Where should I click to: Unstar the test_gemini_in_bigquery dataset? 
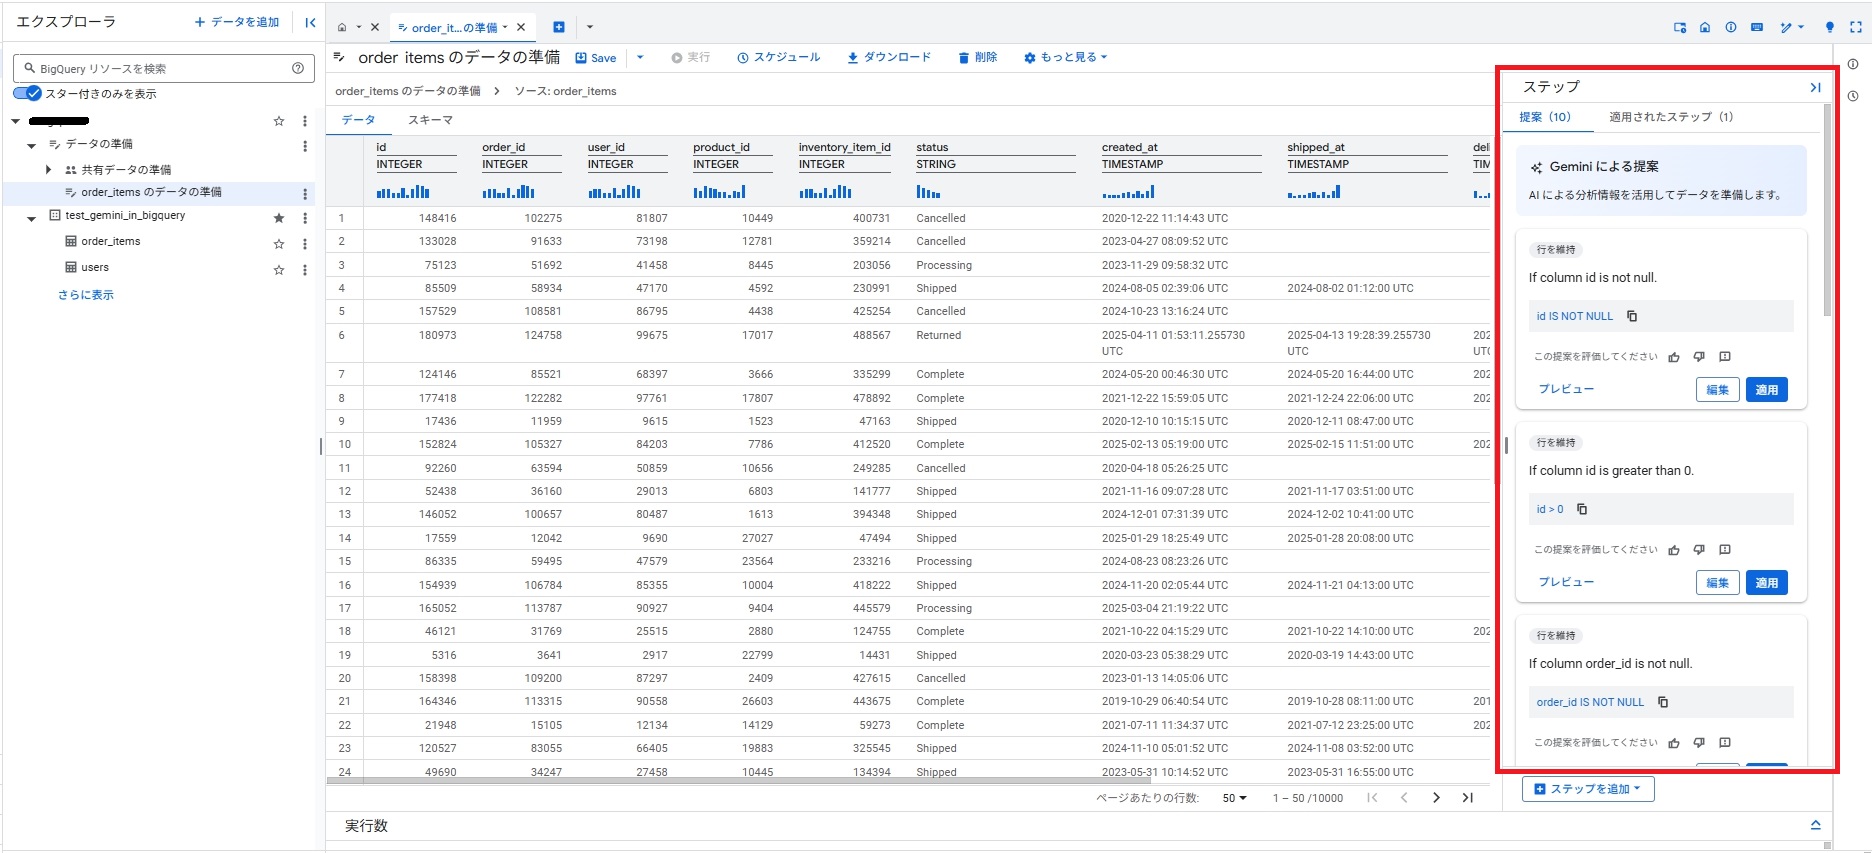(x=279, y=217)
